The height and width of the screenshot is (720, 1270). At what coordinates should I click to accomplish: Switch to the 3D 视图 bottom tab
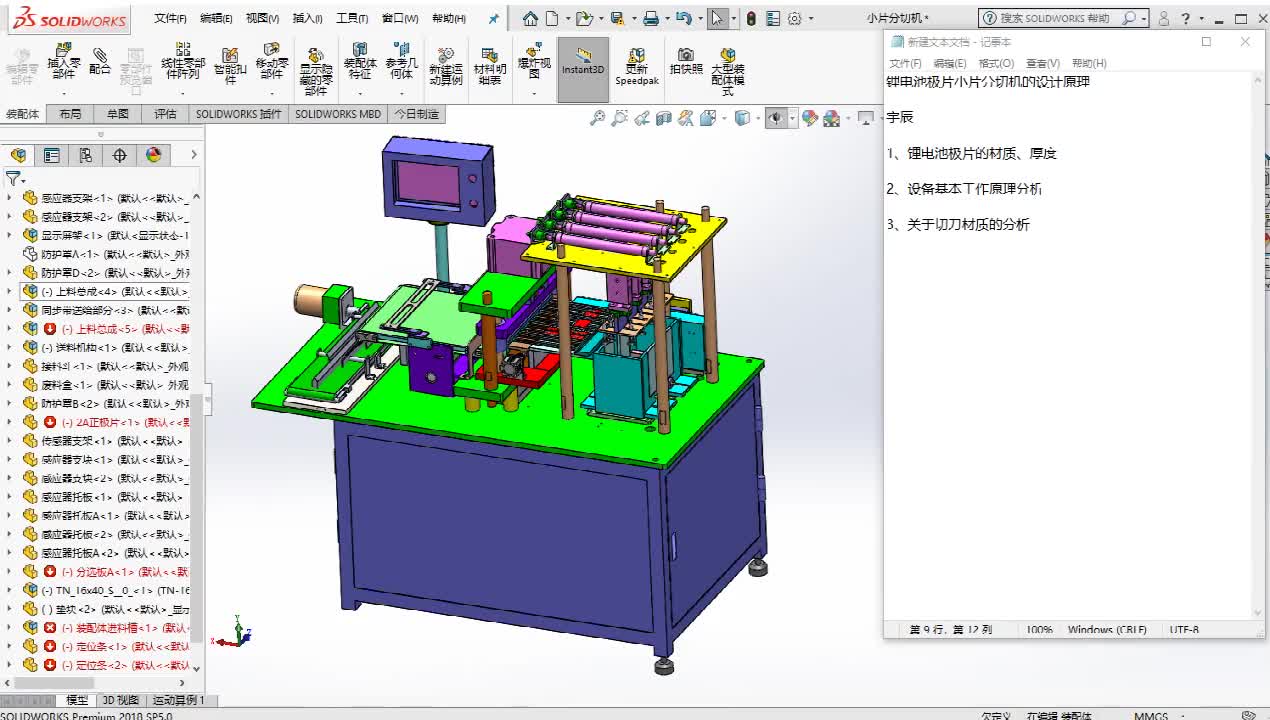click(x=121, y=701)
